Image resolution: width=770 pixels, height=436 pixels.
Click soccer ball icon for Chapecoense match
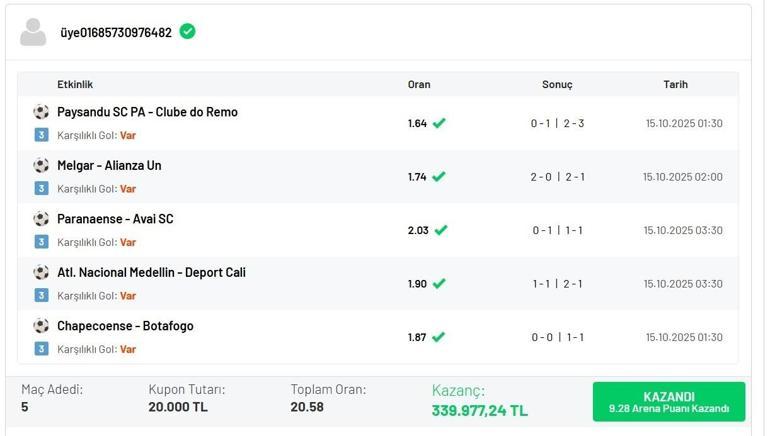(x=41, y=326)
